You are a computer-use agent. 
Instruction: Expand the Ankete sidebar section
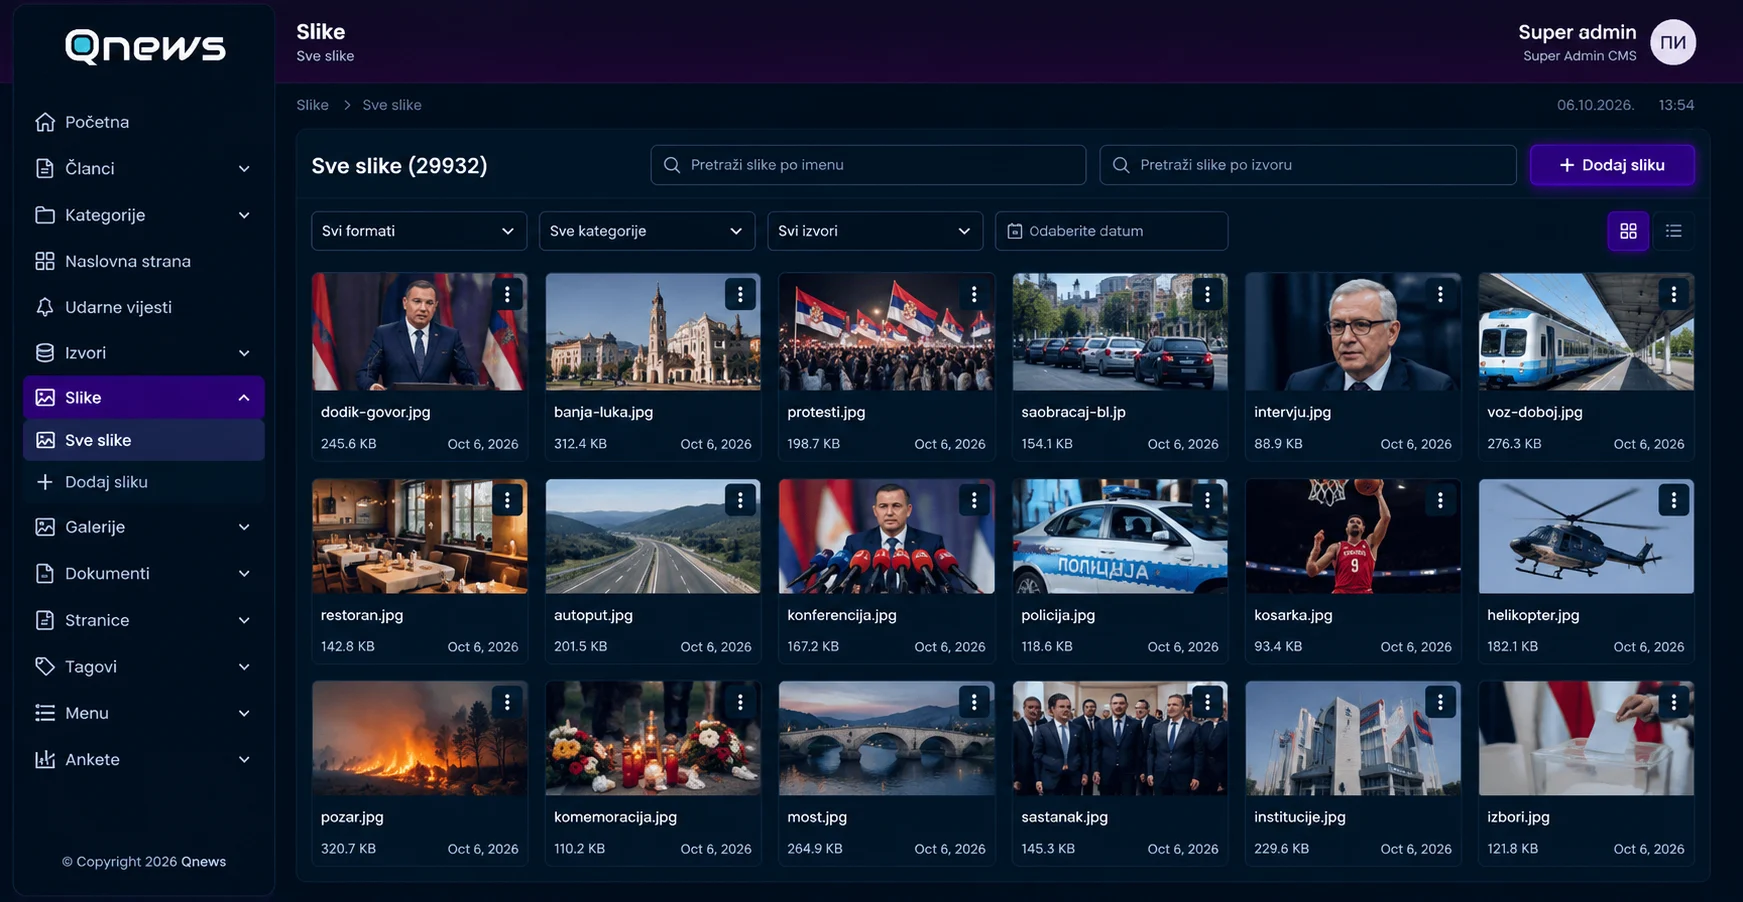coord(144,759)
